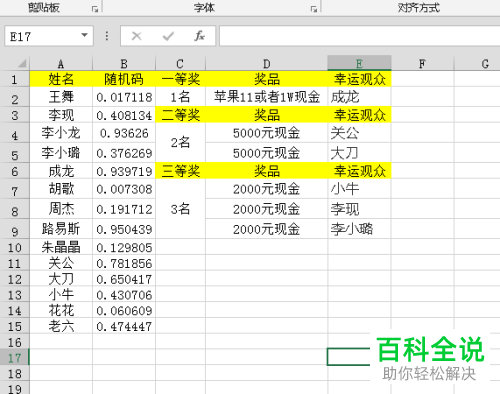Click the 三等奖 cell

180,171
